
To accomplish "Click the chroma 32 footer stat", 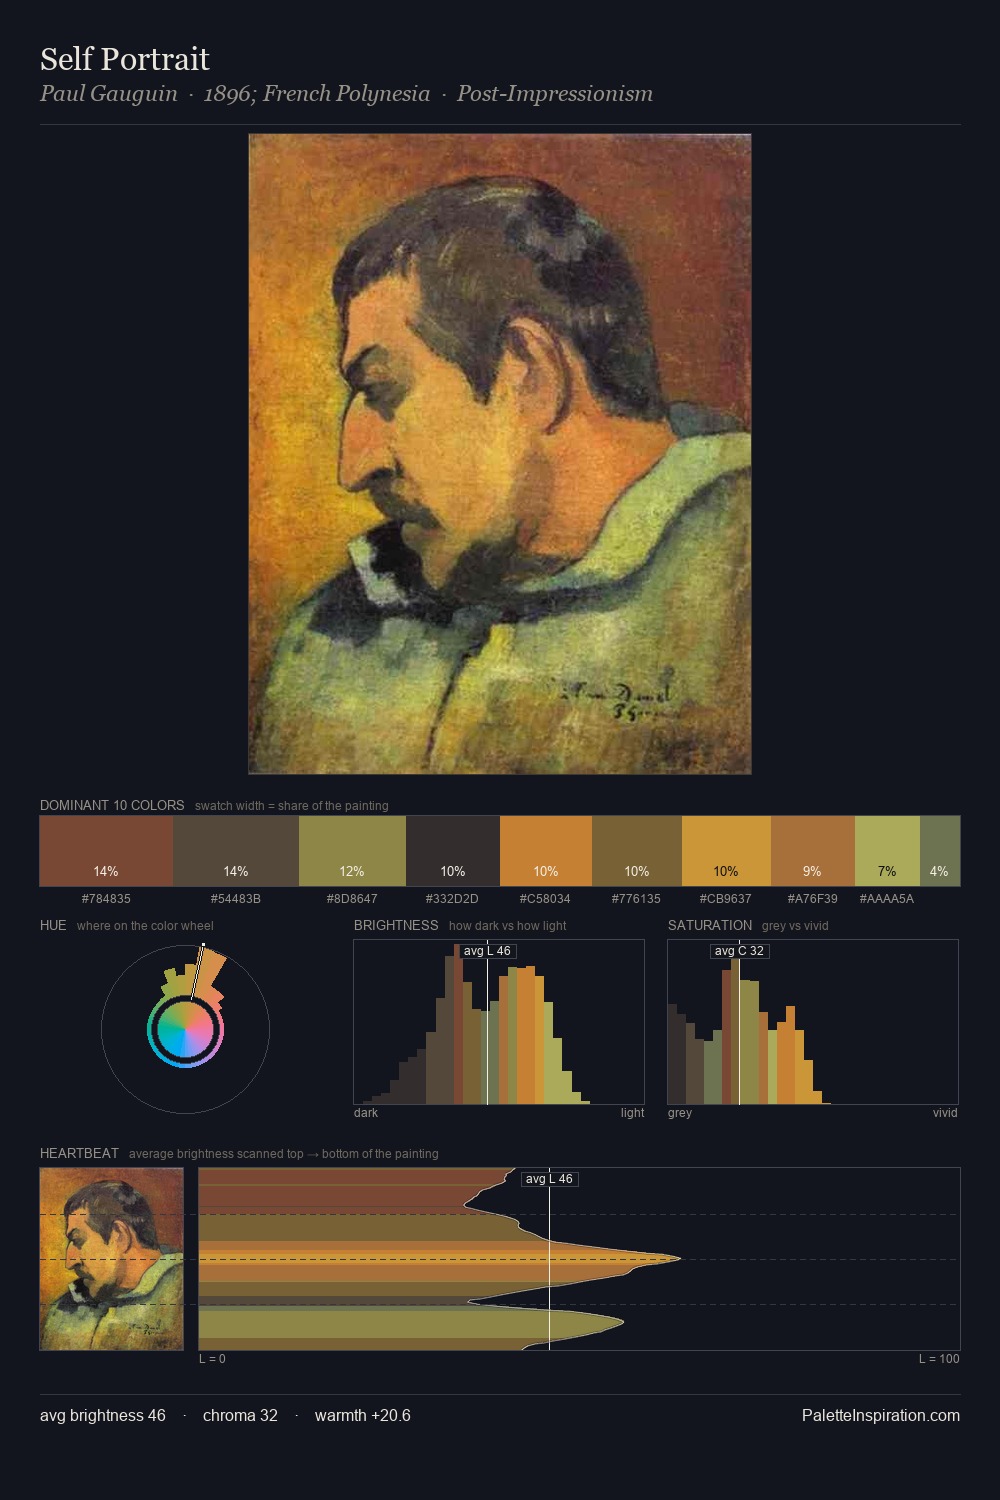I will pos(240,1415).
